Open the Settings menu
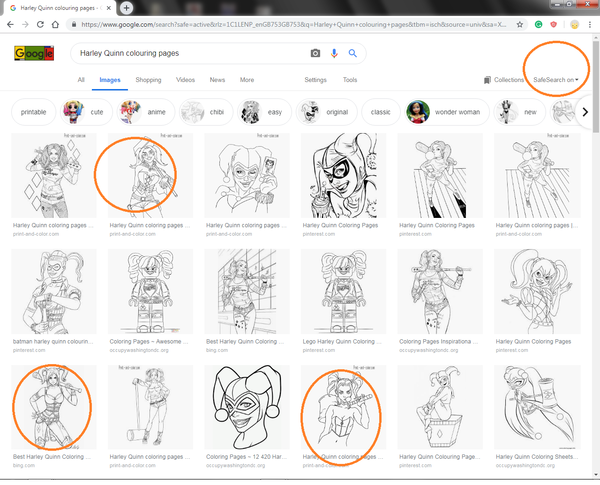 click(x=315, y=80)
